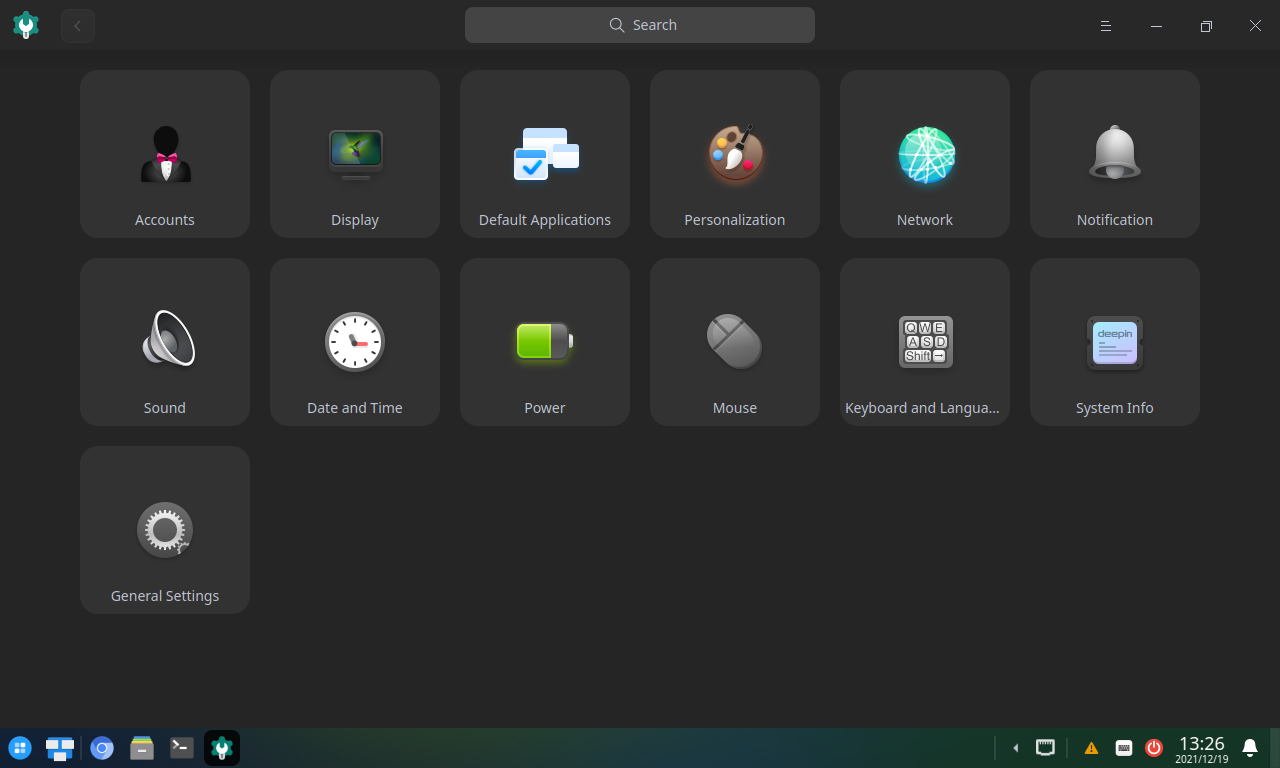
Task: Open the multitasking view in taskbar
Action: coord(60,748)
